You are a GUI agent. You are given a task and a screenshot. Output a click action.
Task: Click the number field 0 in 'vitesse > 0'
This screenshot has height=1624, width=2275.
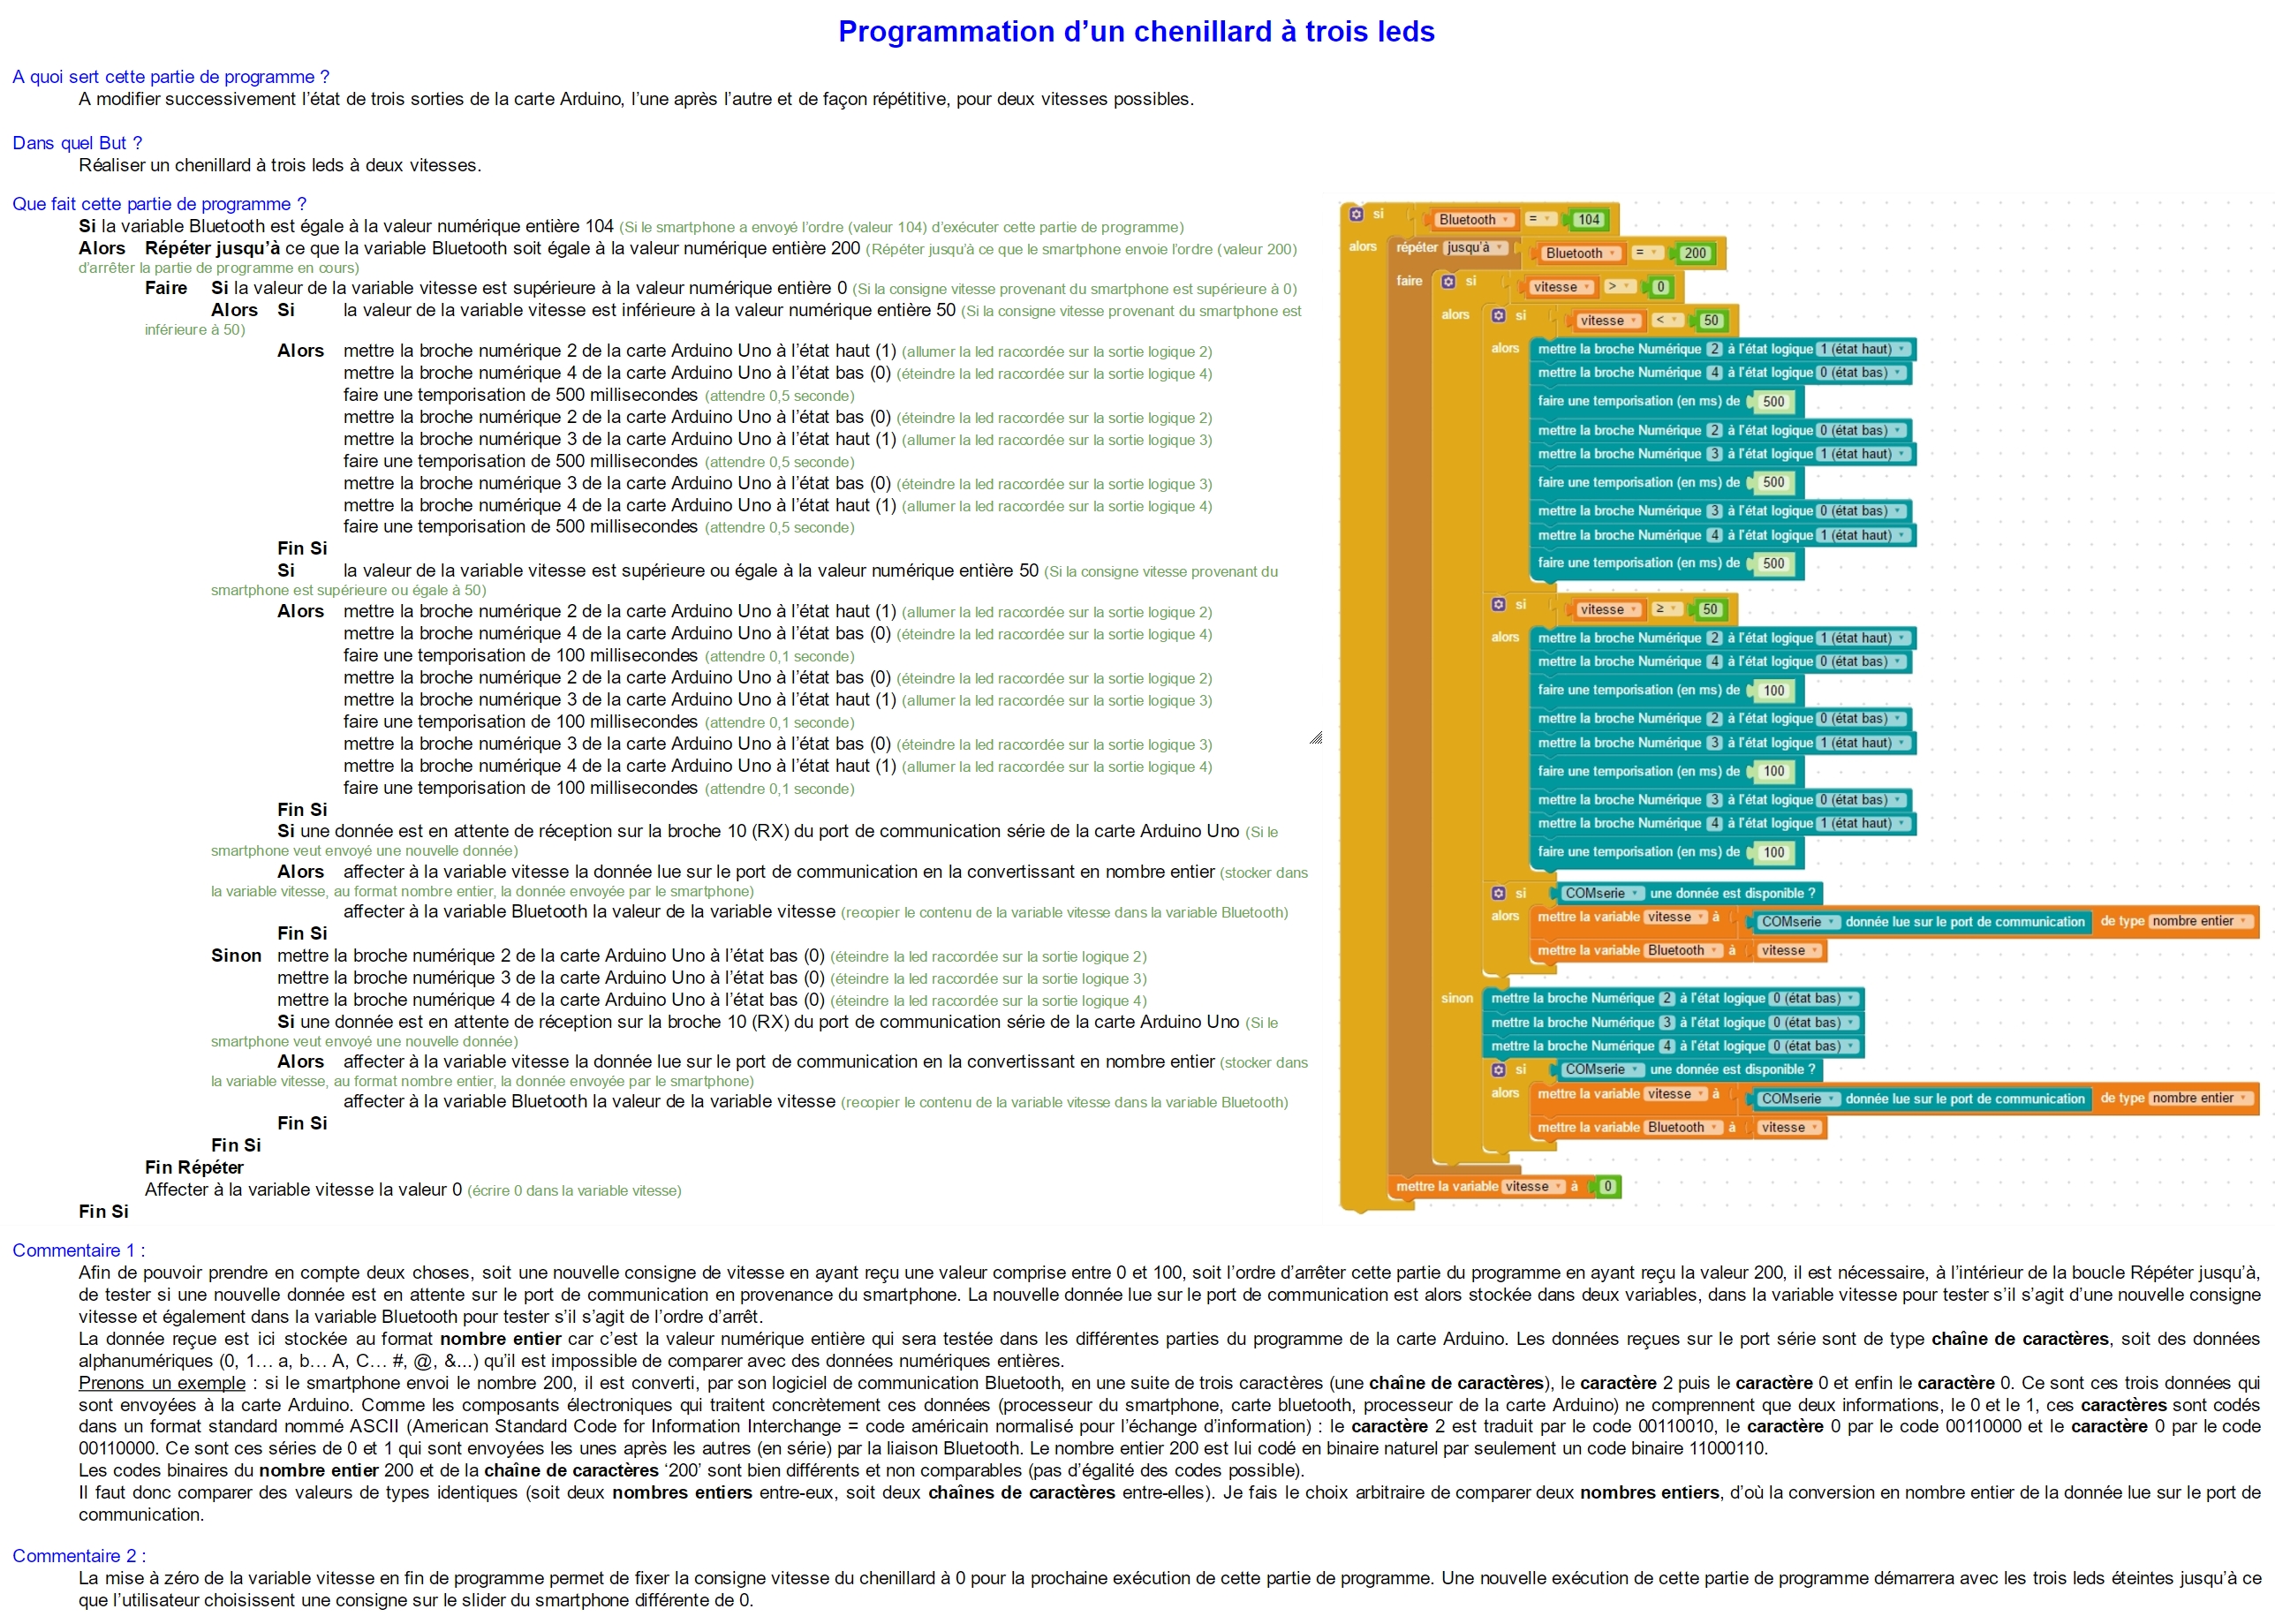coord(1660,287)
